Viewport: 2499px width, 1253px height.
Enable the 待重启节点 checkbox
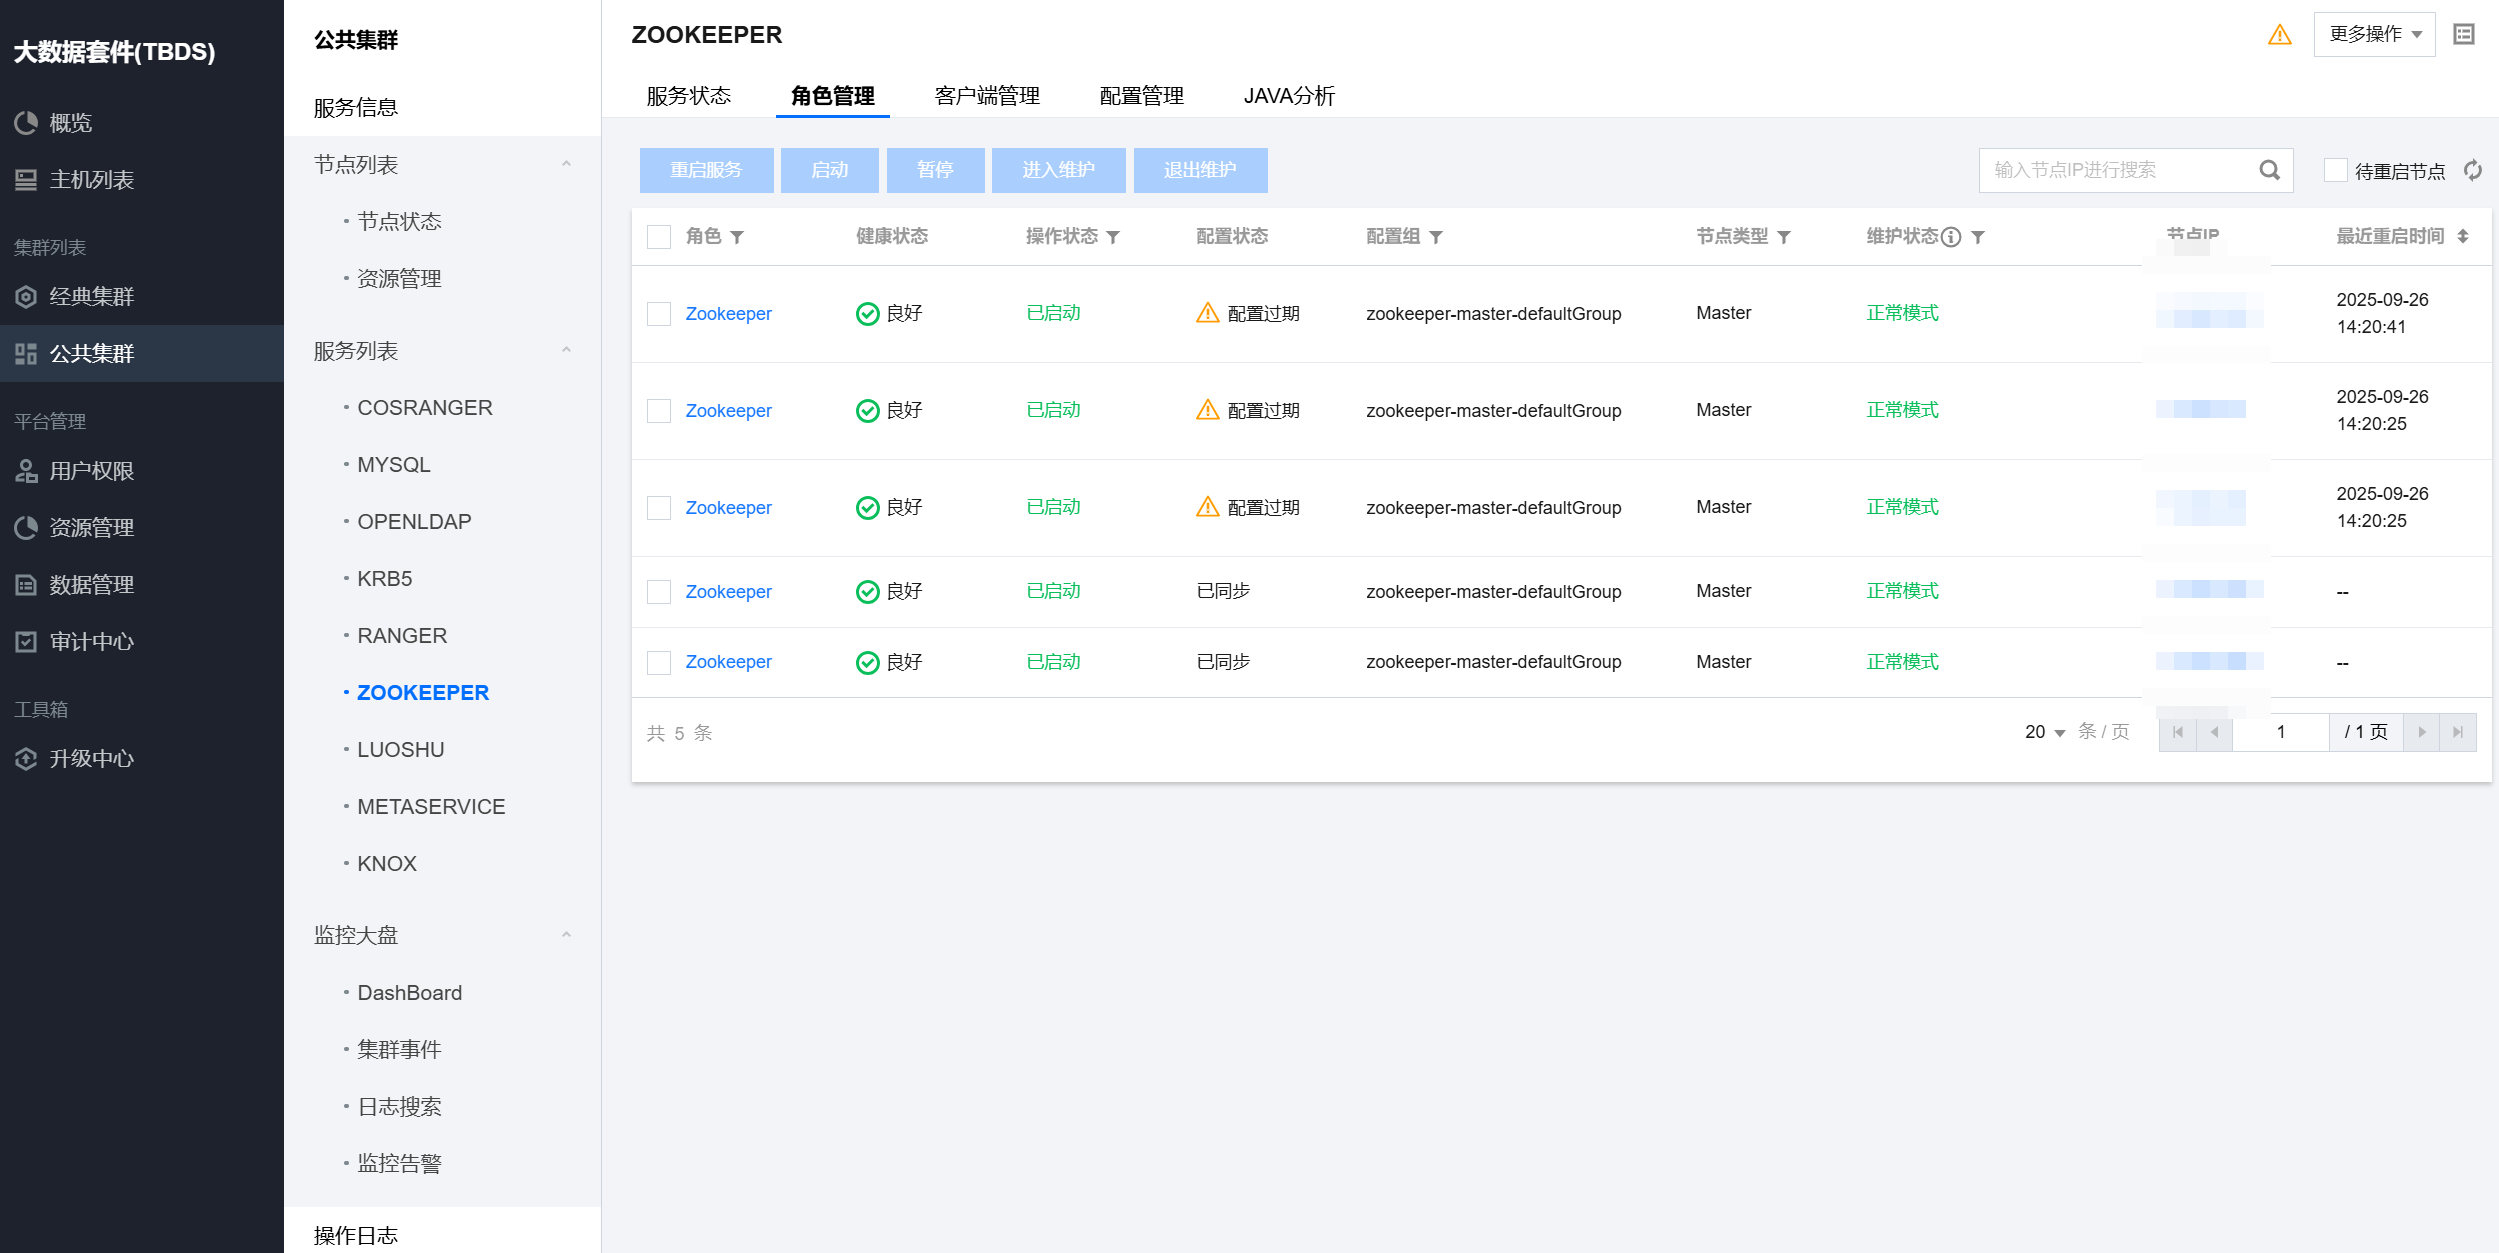point(2335,170)
